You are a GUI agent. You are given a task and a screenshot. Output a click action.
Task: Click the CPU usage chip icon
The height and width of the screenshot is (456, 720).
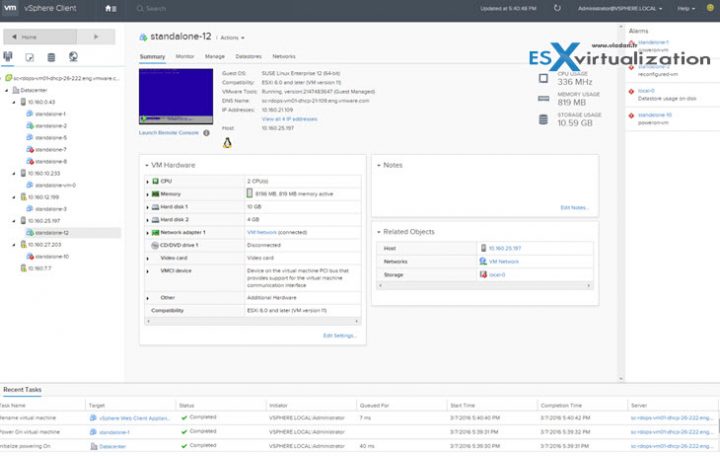pyautogui.click(x=543, y=79)
